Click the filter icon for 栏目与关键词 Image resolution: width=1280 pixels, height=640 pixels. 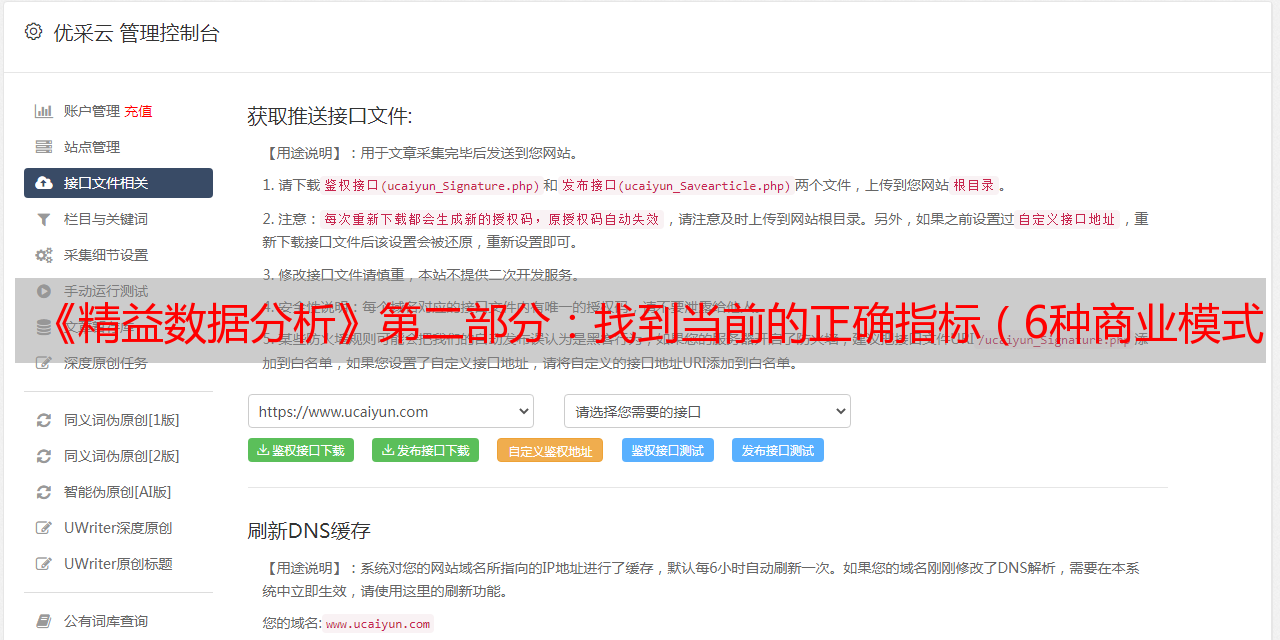click(44, 219)
